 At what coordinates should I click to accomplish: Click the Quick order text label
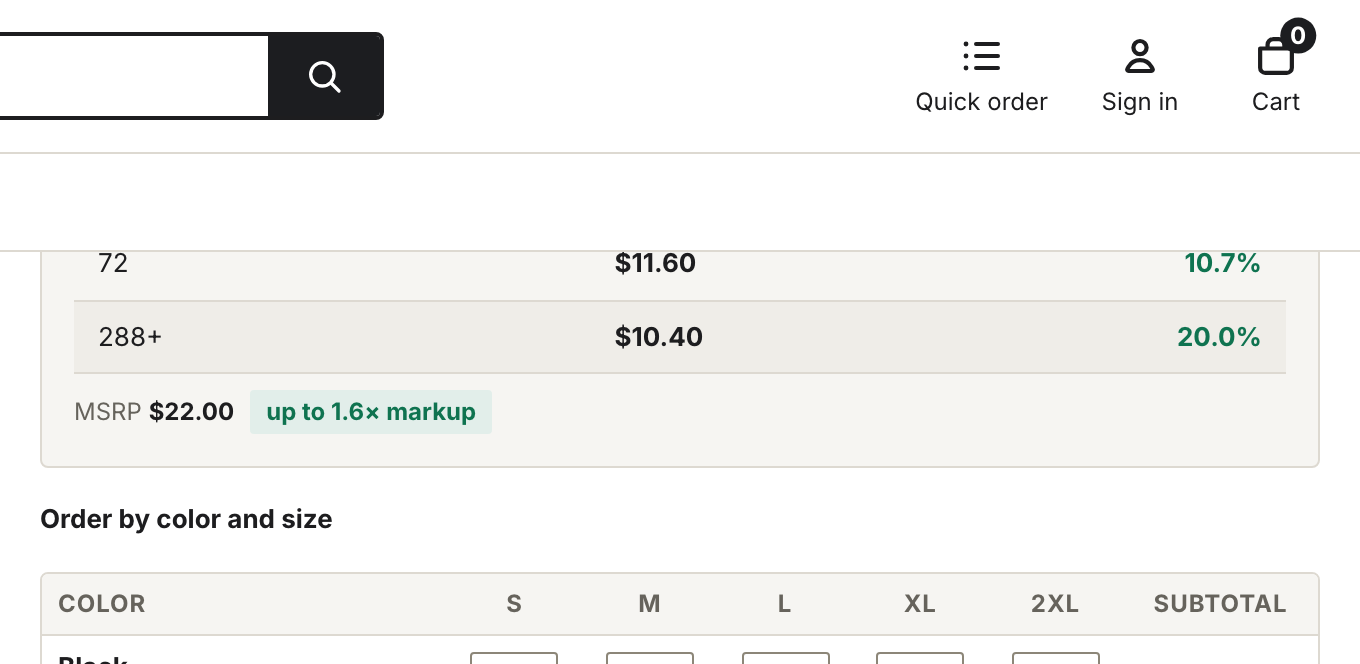pos(981,102)
